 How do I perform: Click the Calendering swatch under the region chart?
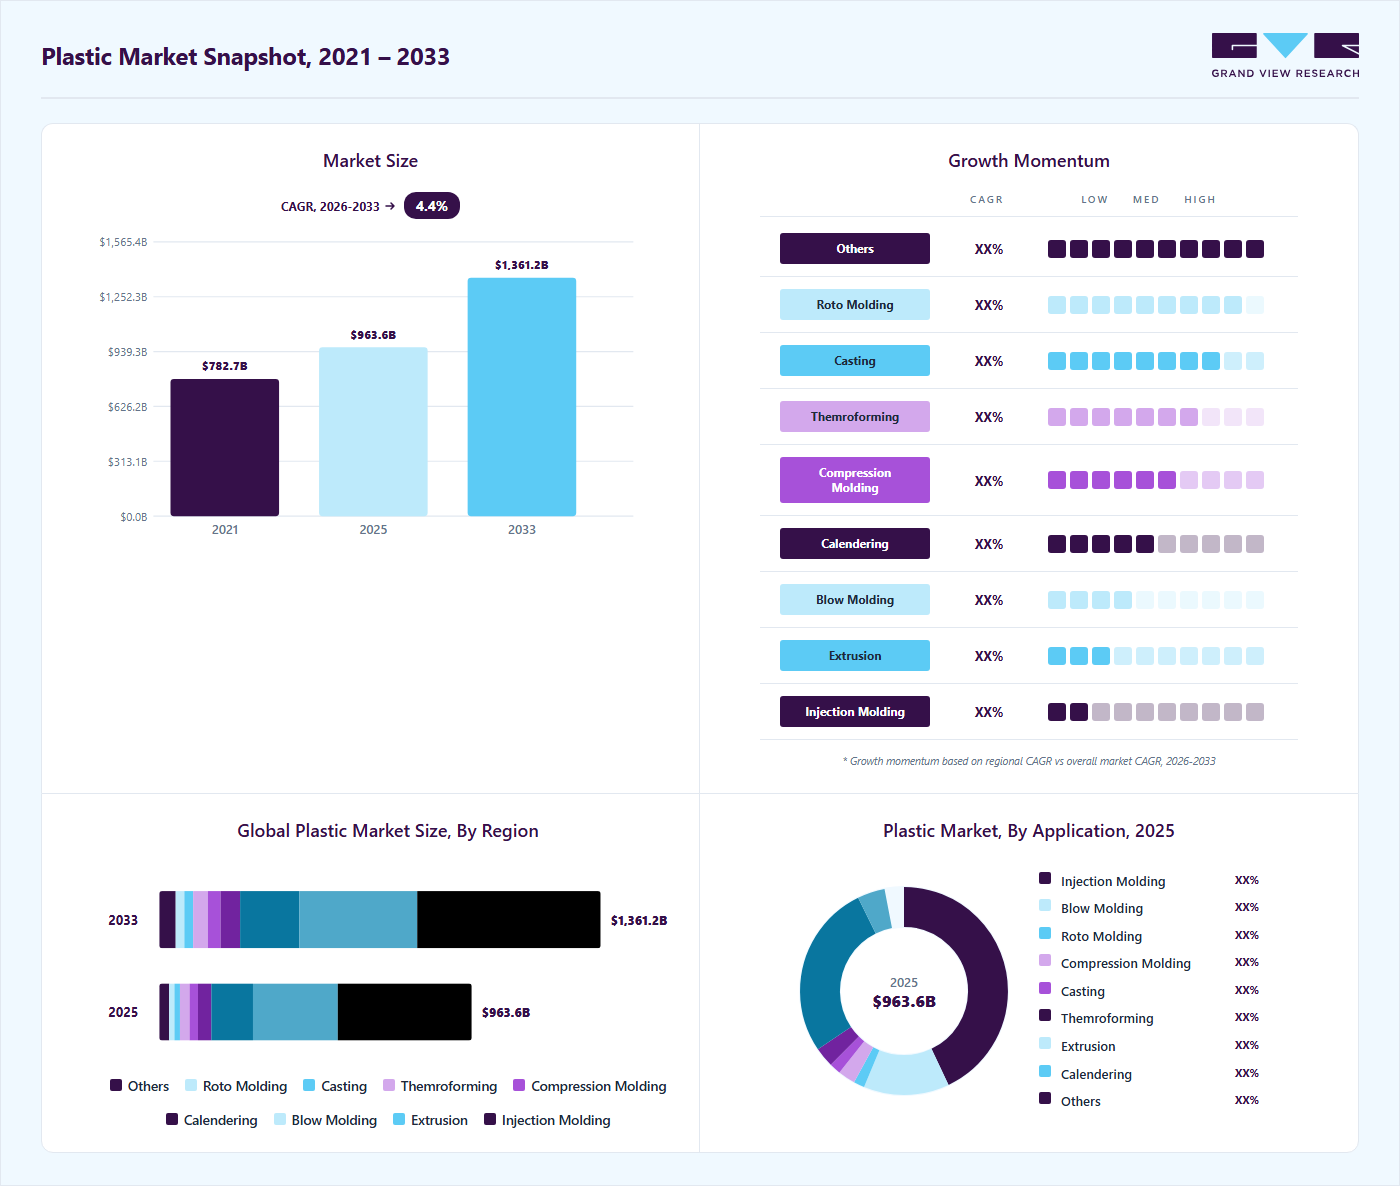coord(172,1119)
